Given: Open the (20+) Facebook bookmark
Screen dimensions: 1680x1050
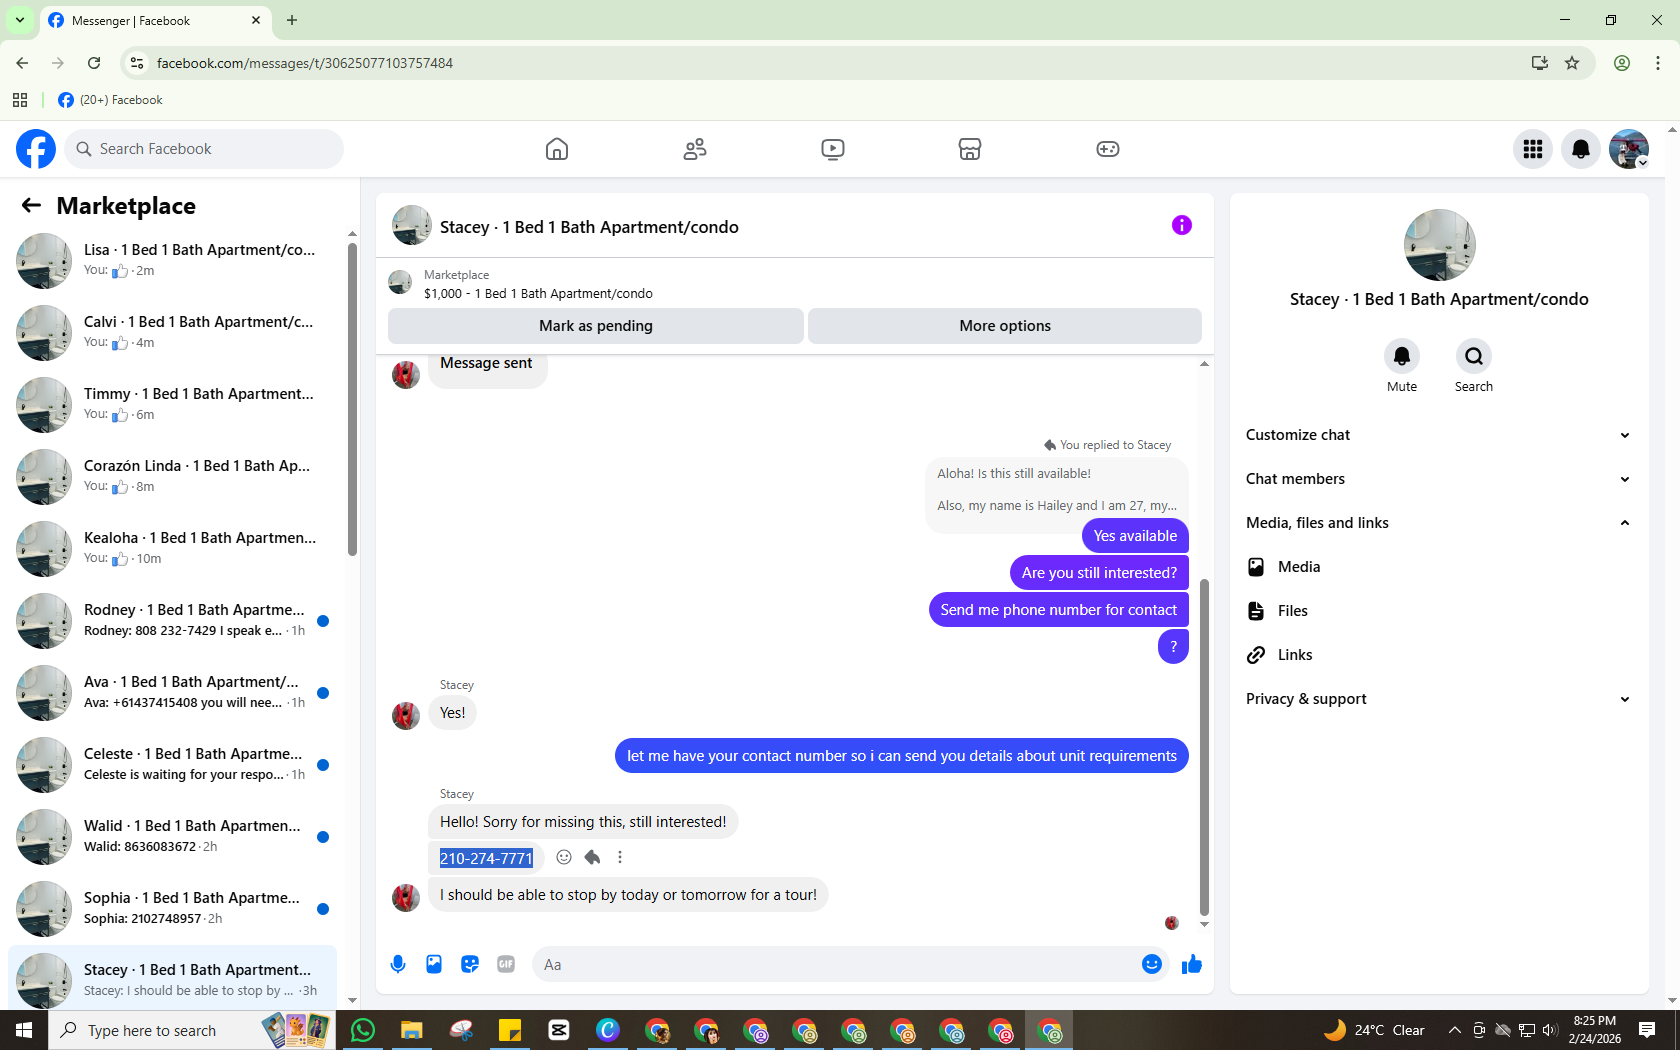Looking at the screenshot, I should [110, 100].
